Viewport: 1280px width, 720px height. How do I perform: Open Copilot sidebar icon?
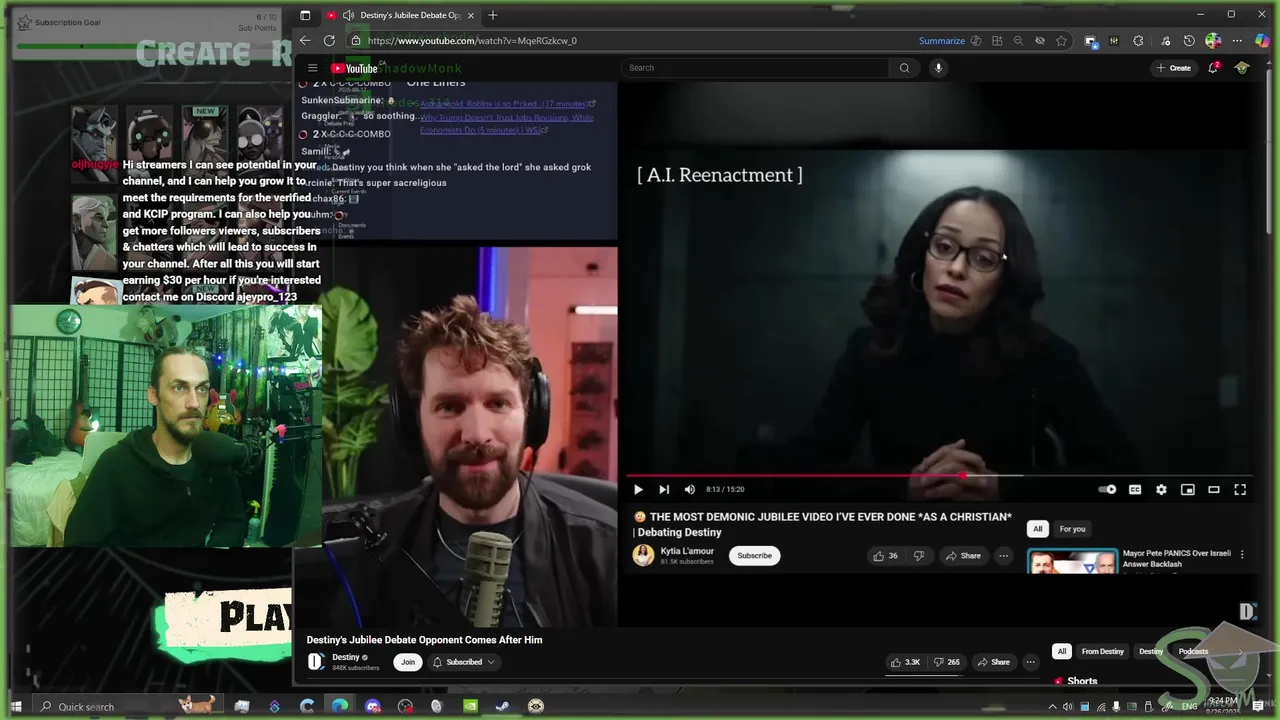pos(1263,41)
